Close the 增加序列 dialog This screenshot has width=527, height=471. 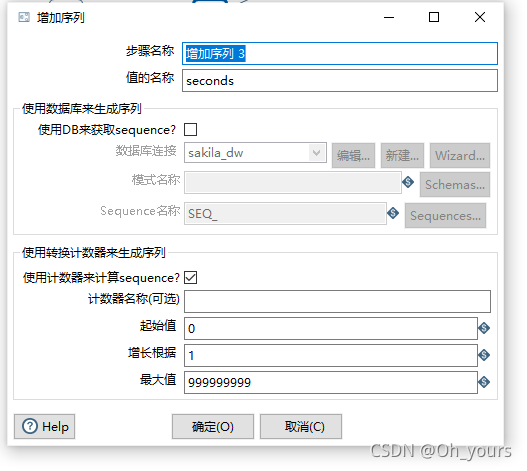click(x=480, y=17)
